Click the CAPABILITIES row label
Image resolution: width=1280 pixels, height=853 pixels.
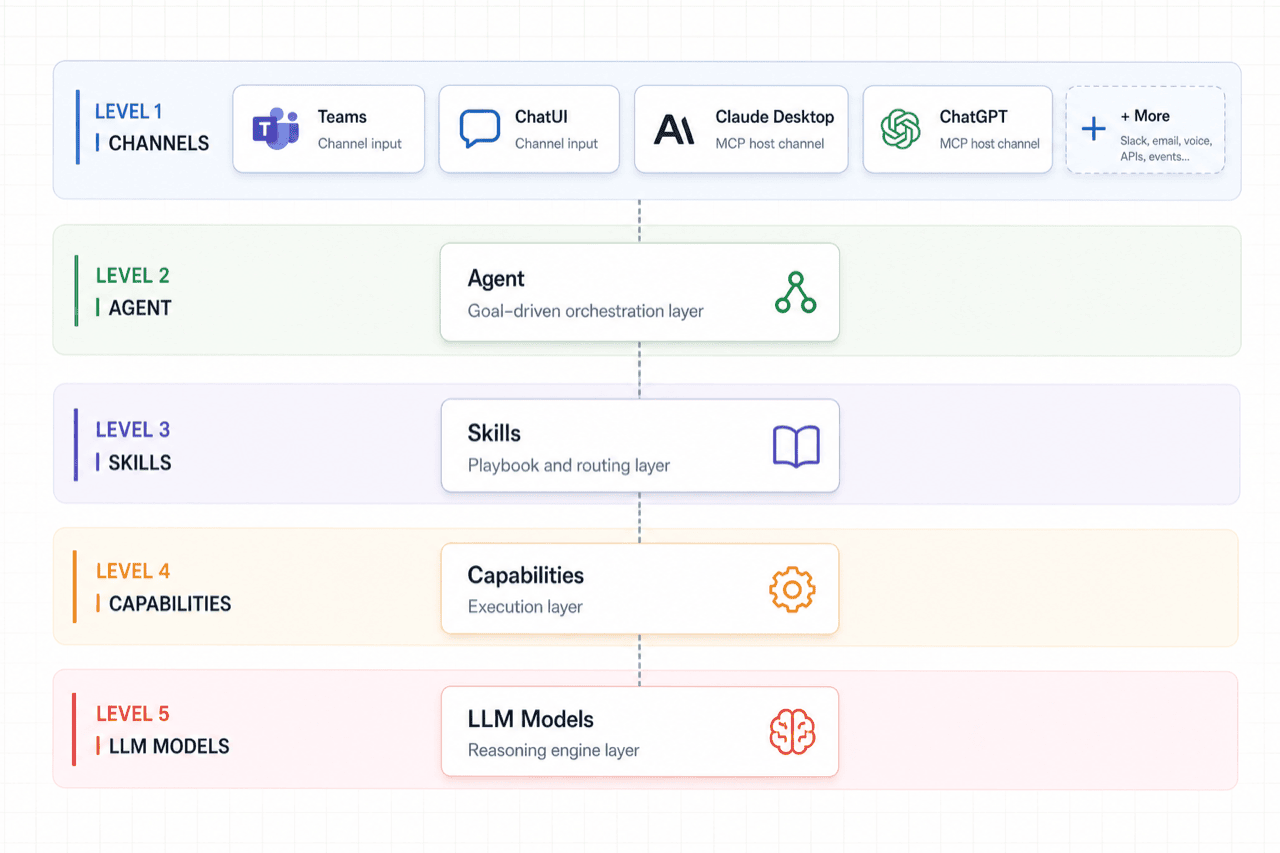[x=170, y=604]
